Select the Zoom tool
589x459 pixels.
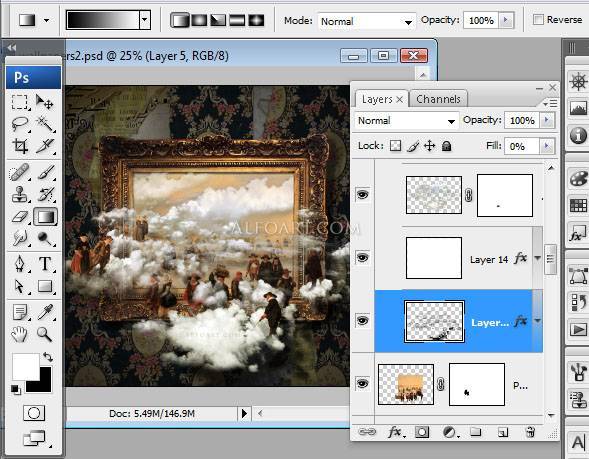[x=45, y=334]
